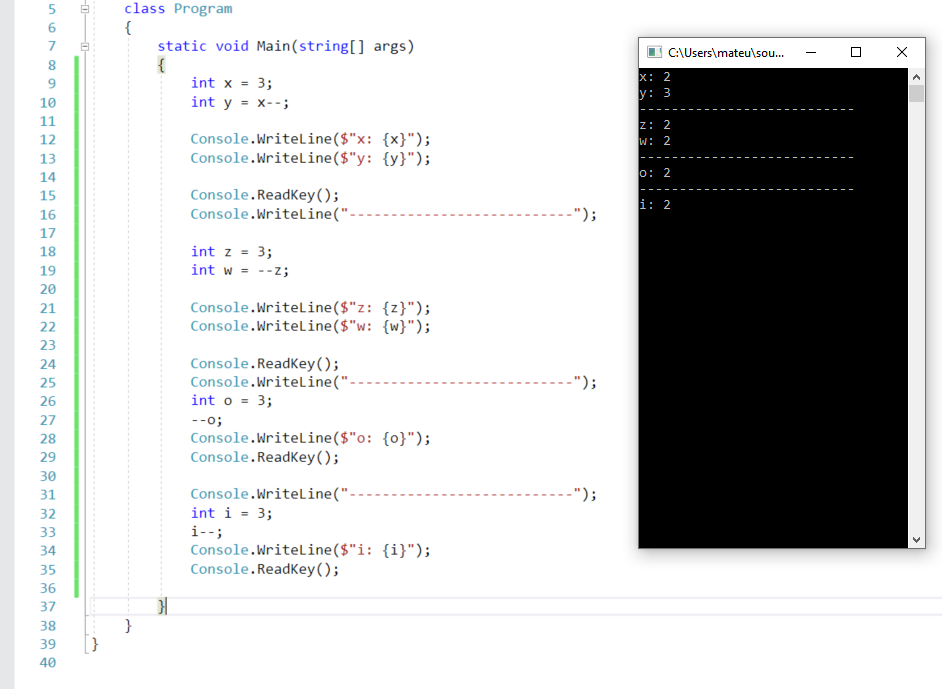
Task: Click the WriteLine call printing i
Action: coord(311,550)
